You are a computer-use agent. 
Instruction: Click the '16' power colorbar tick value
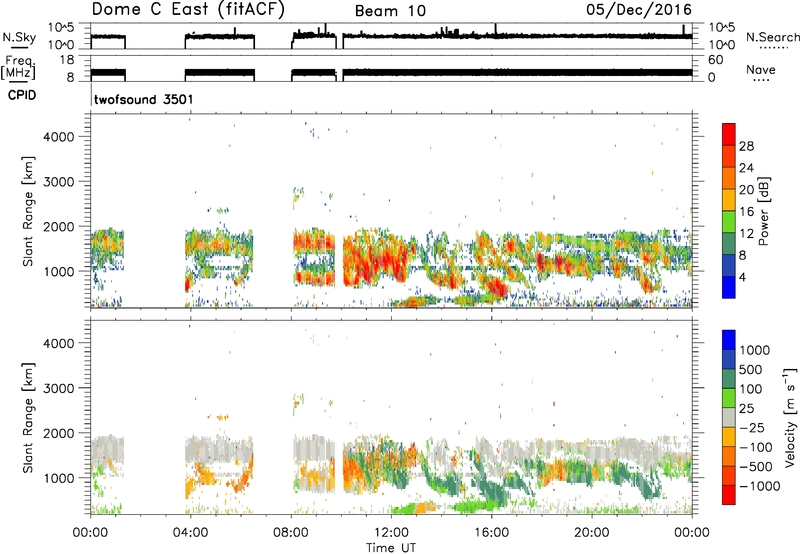click(x=746, y=212)
